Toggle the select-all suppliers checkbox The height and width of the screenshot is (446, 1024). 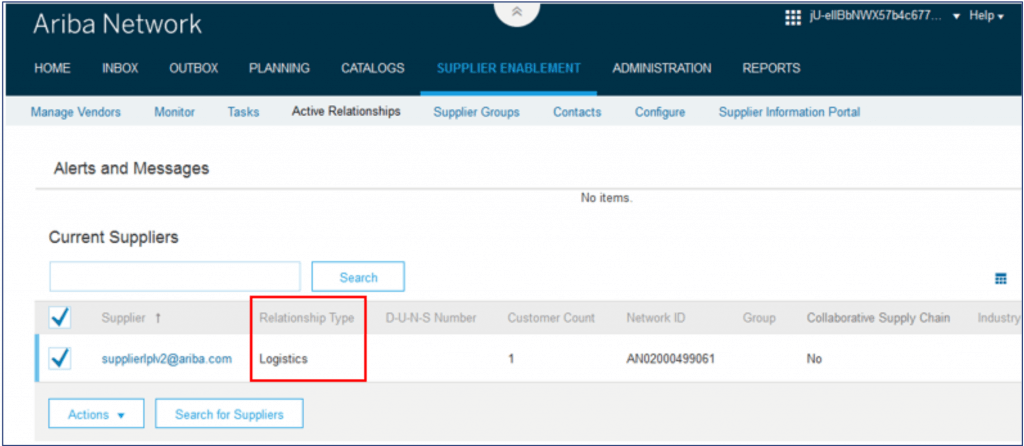(x=60, y=318)
